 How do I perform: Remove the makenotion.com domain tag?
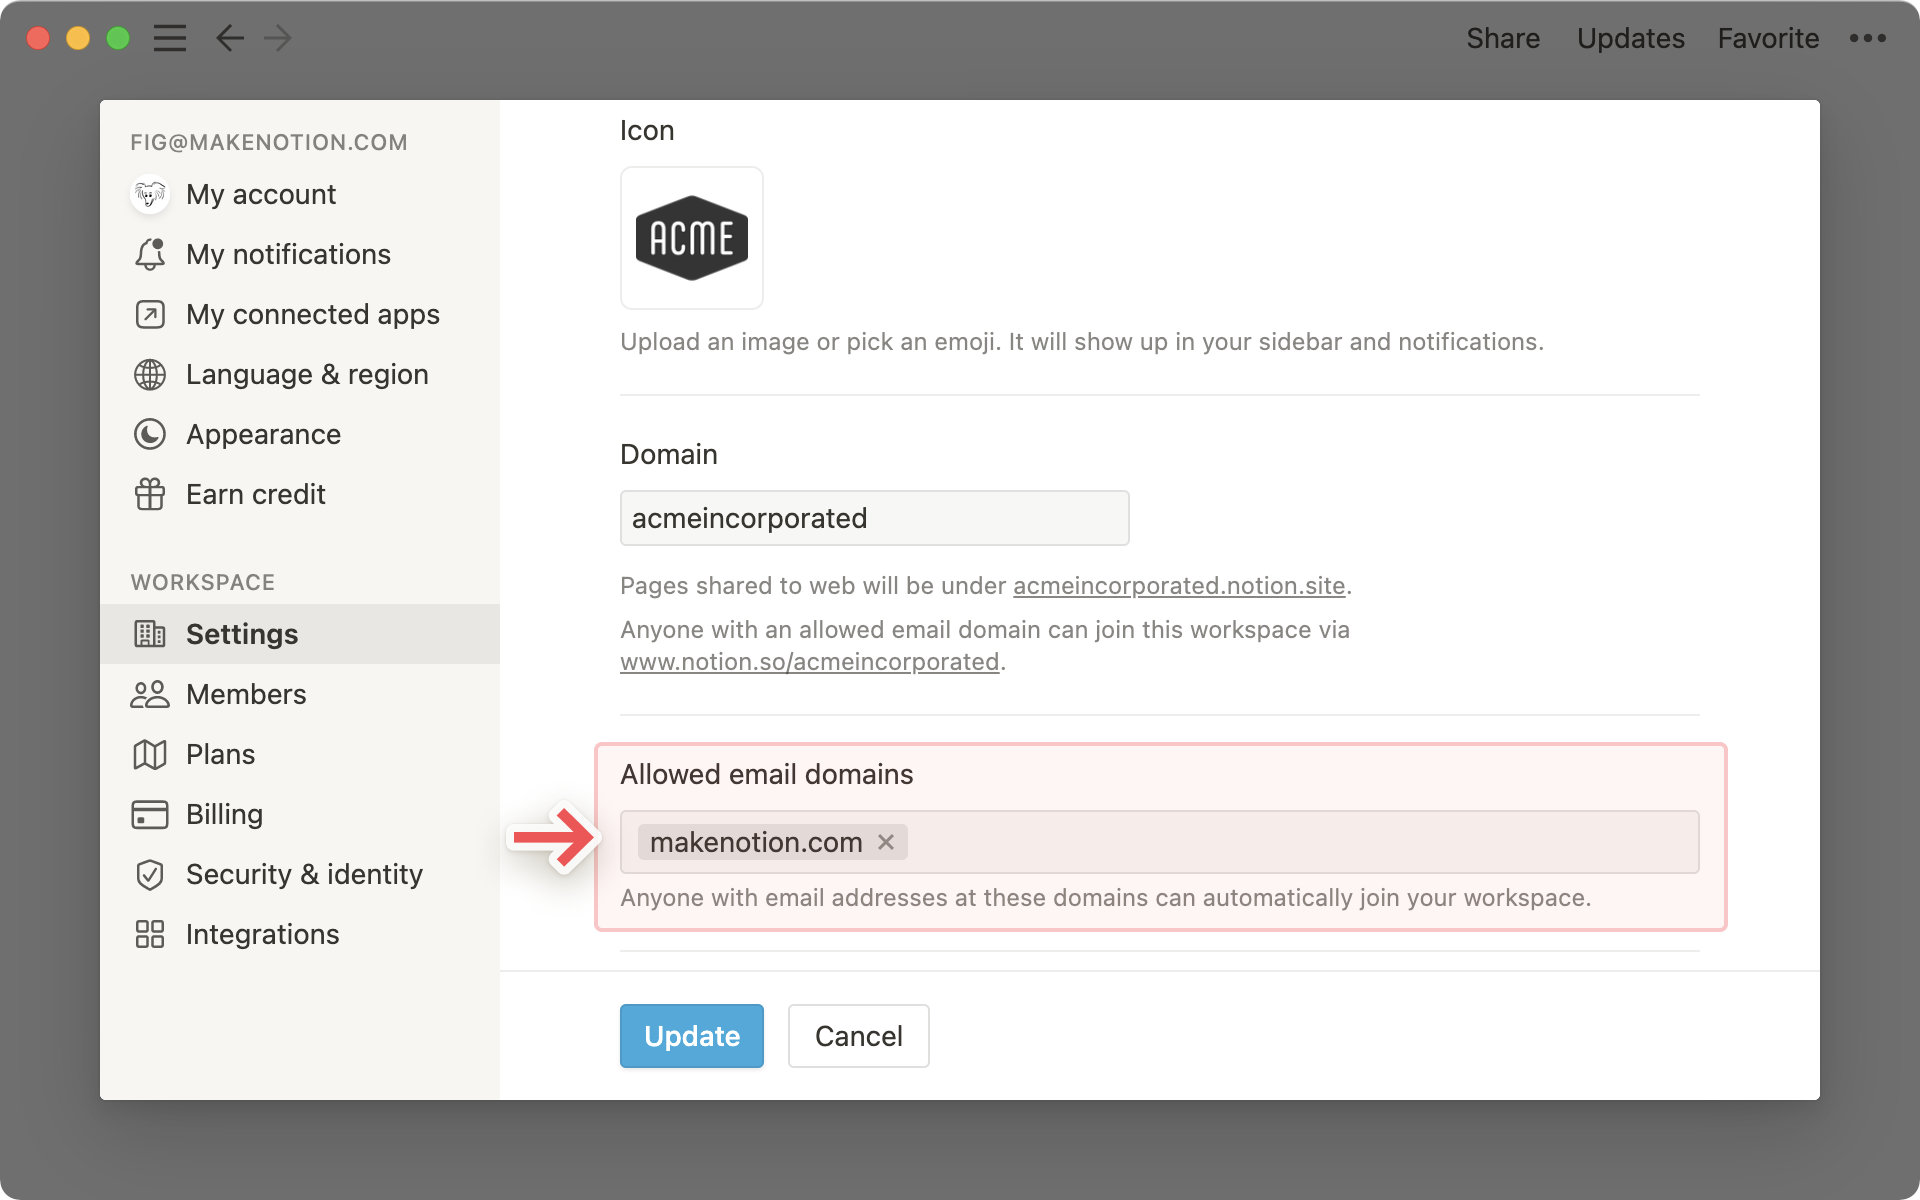(x=886, y=842)
